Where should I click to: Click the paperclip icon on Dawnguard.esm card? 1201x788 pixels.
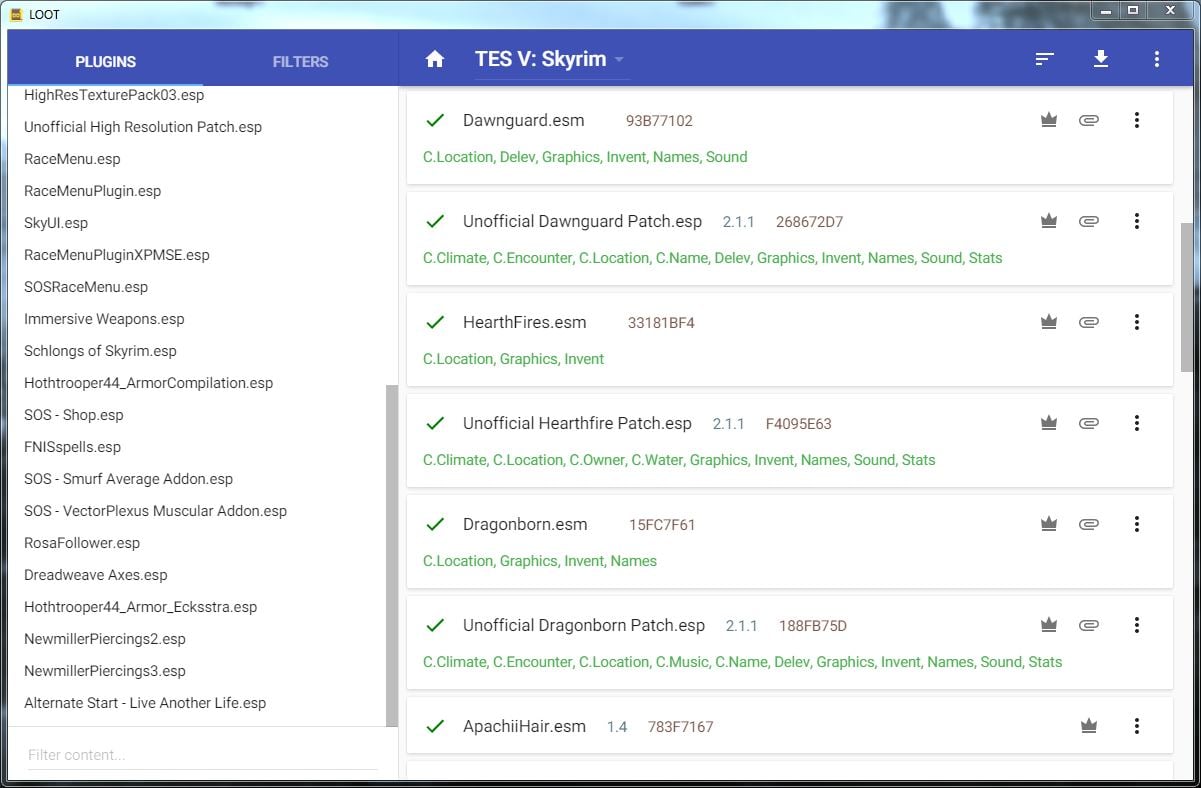click(1089, 120)
